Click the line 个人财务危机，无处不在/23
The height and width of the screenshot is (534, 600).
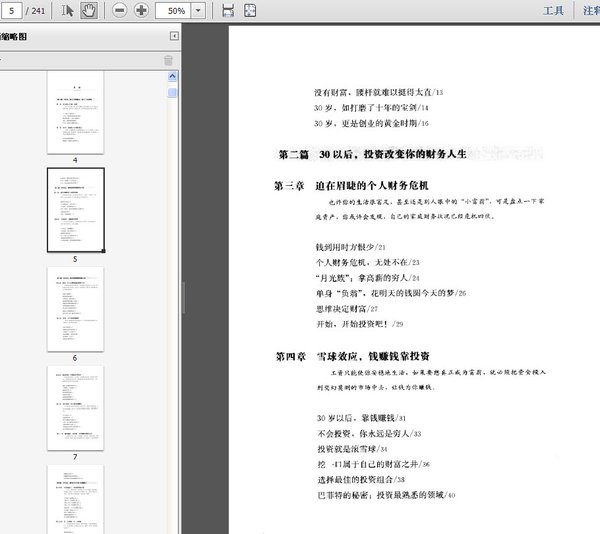click(367, 262)
